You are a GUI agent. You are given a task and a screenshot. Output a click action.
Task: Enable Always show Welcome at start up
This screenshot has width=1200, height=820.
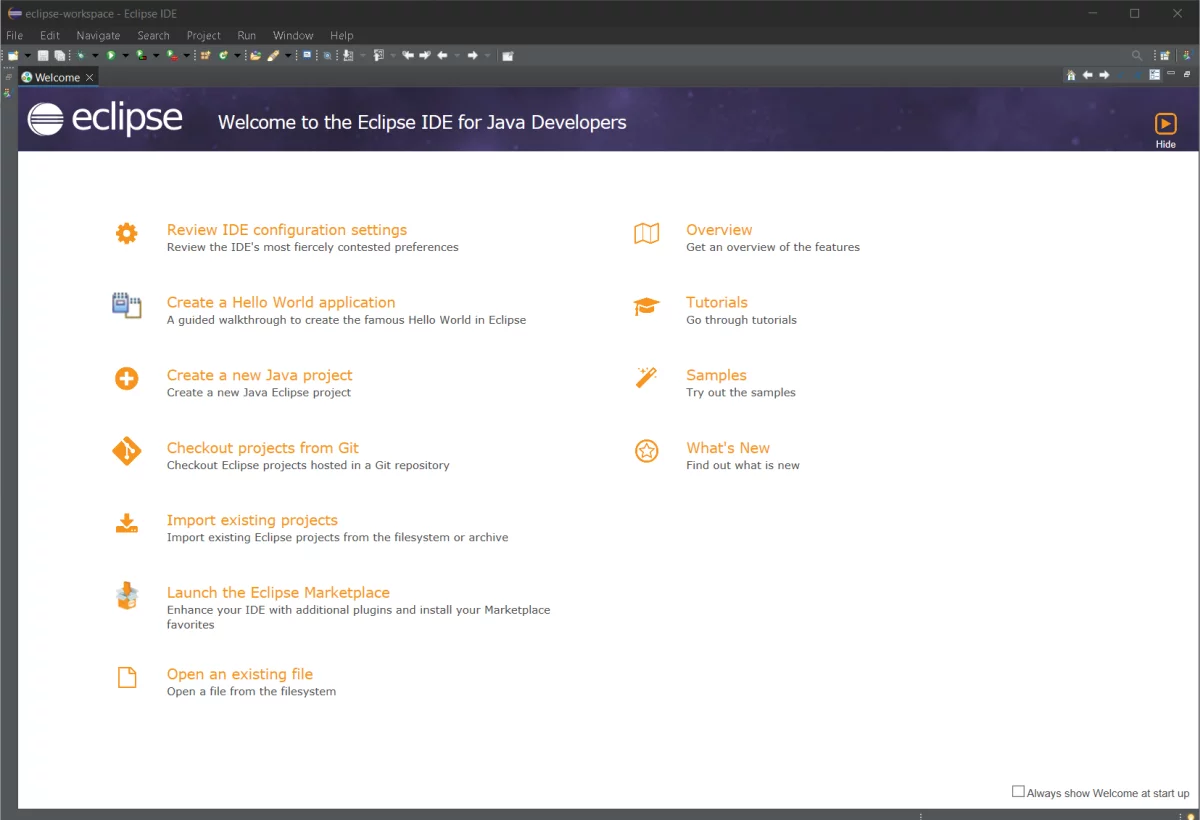click(1018, 792)
